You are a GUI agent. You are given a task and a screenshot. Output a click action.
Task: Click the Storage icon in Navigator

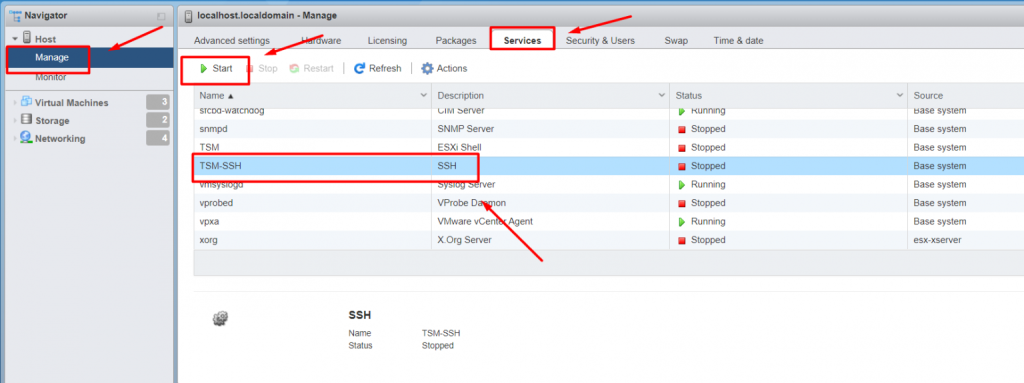click(26, 120)
